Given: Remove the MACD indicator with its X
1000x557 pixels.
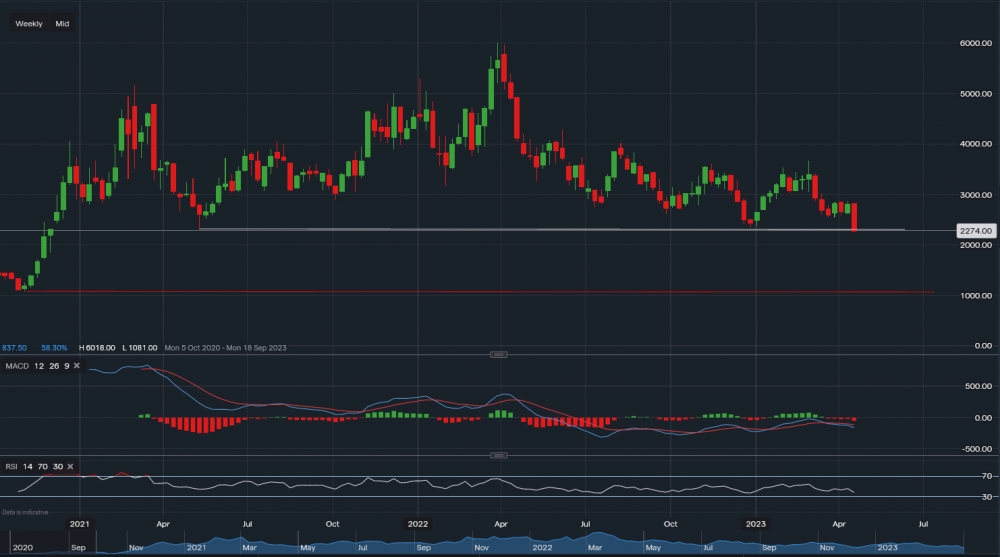Looking at the screenshot, I should [77, 365].
